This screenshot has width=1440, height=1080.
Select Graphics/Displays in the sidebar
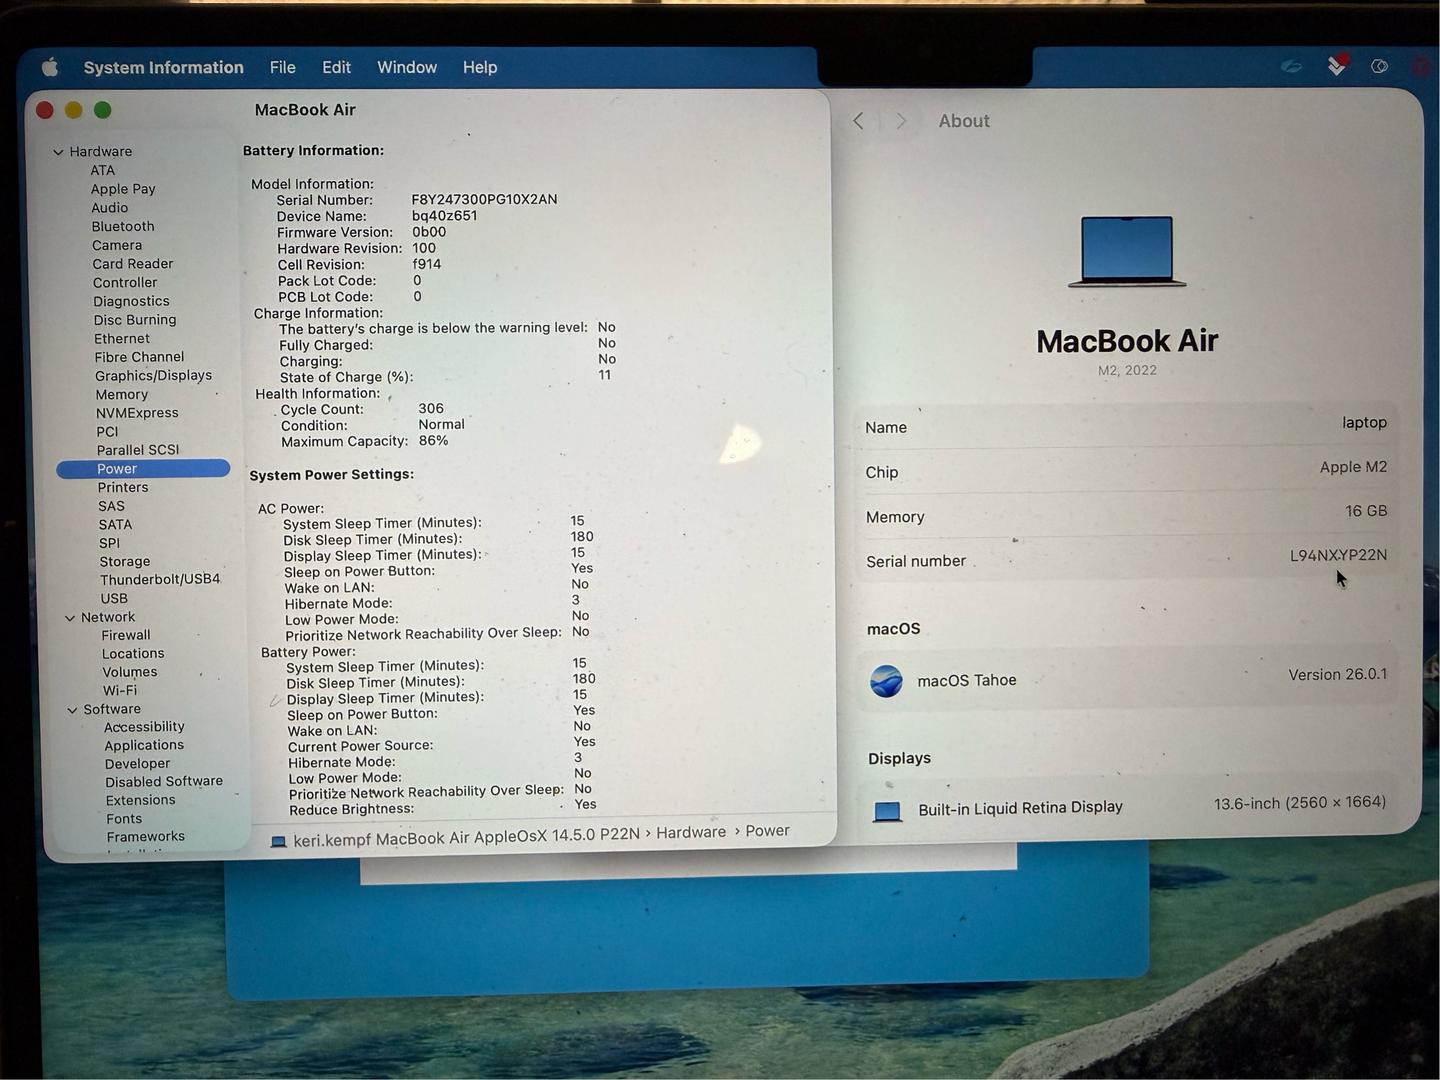[x=153, y=376]
